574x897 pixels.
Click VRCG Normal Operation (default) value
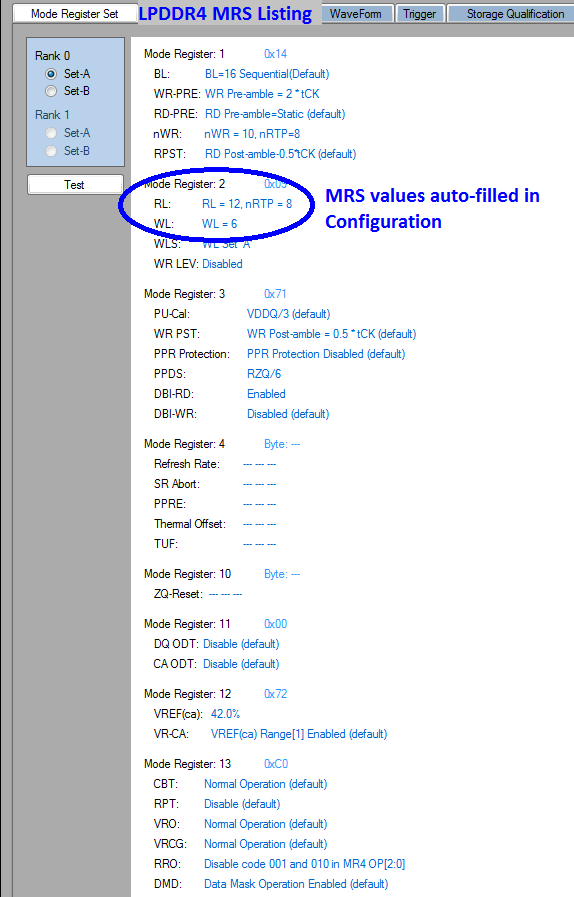[266, 844]
